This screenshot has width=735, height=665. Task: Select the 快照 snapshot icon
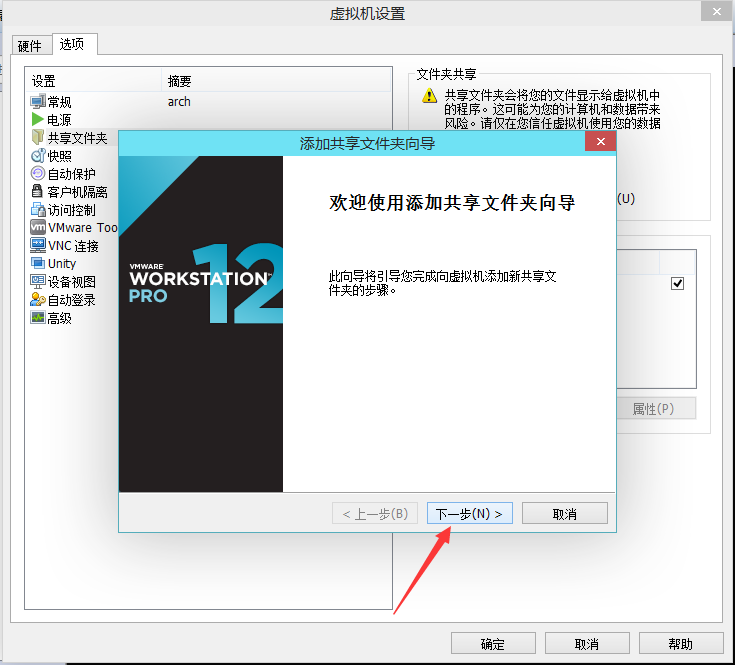point(38,156)
